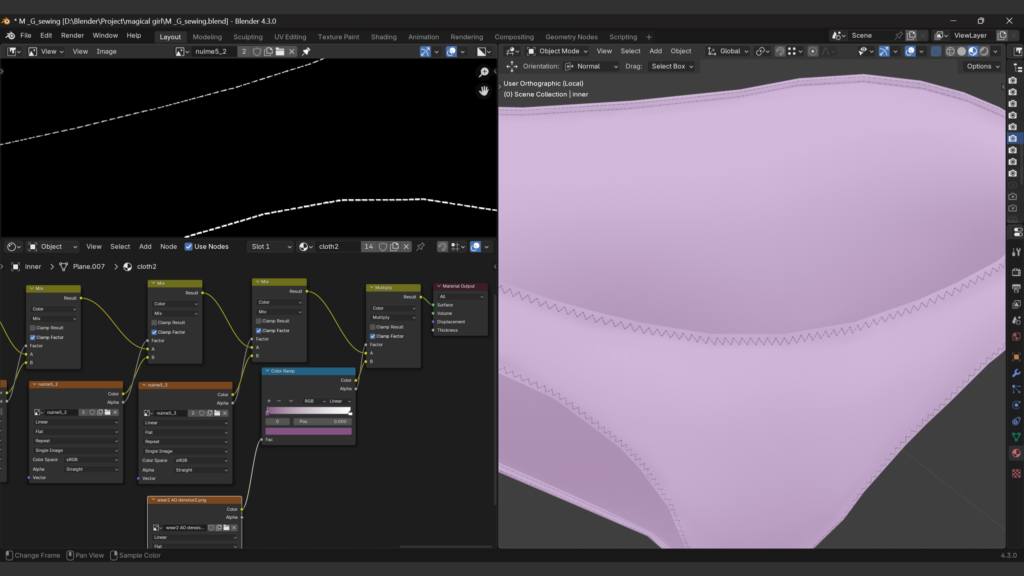Click the fake user shield icon beside cloth2
Image resolution: width=1024 pixels, height=576 pixels.
click(x=382, y=246)
